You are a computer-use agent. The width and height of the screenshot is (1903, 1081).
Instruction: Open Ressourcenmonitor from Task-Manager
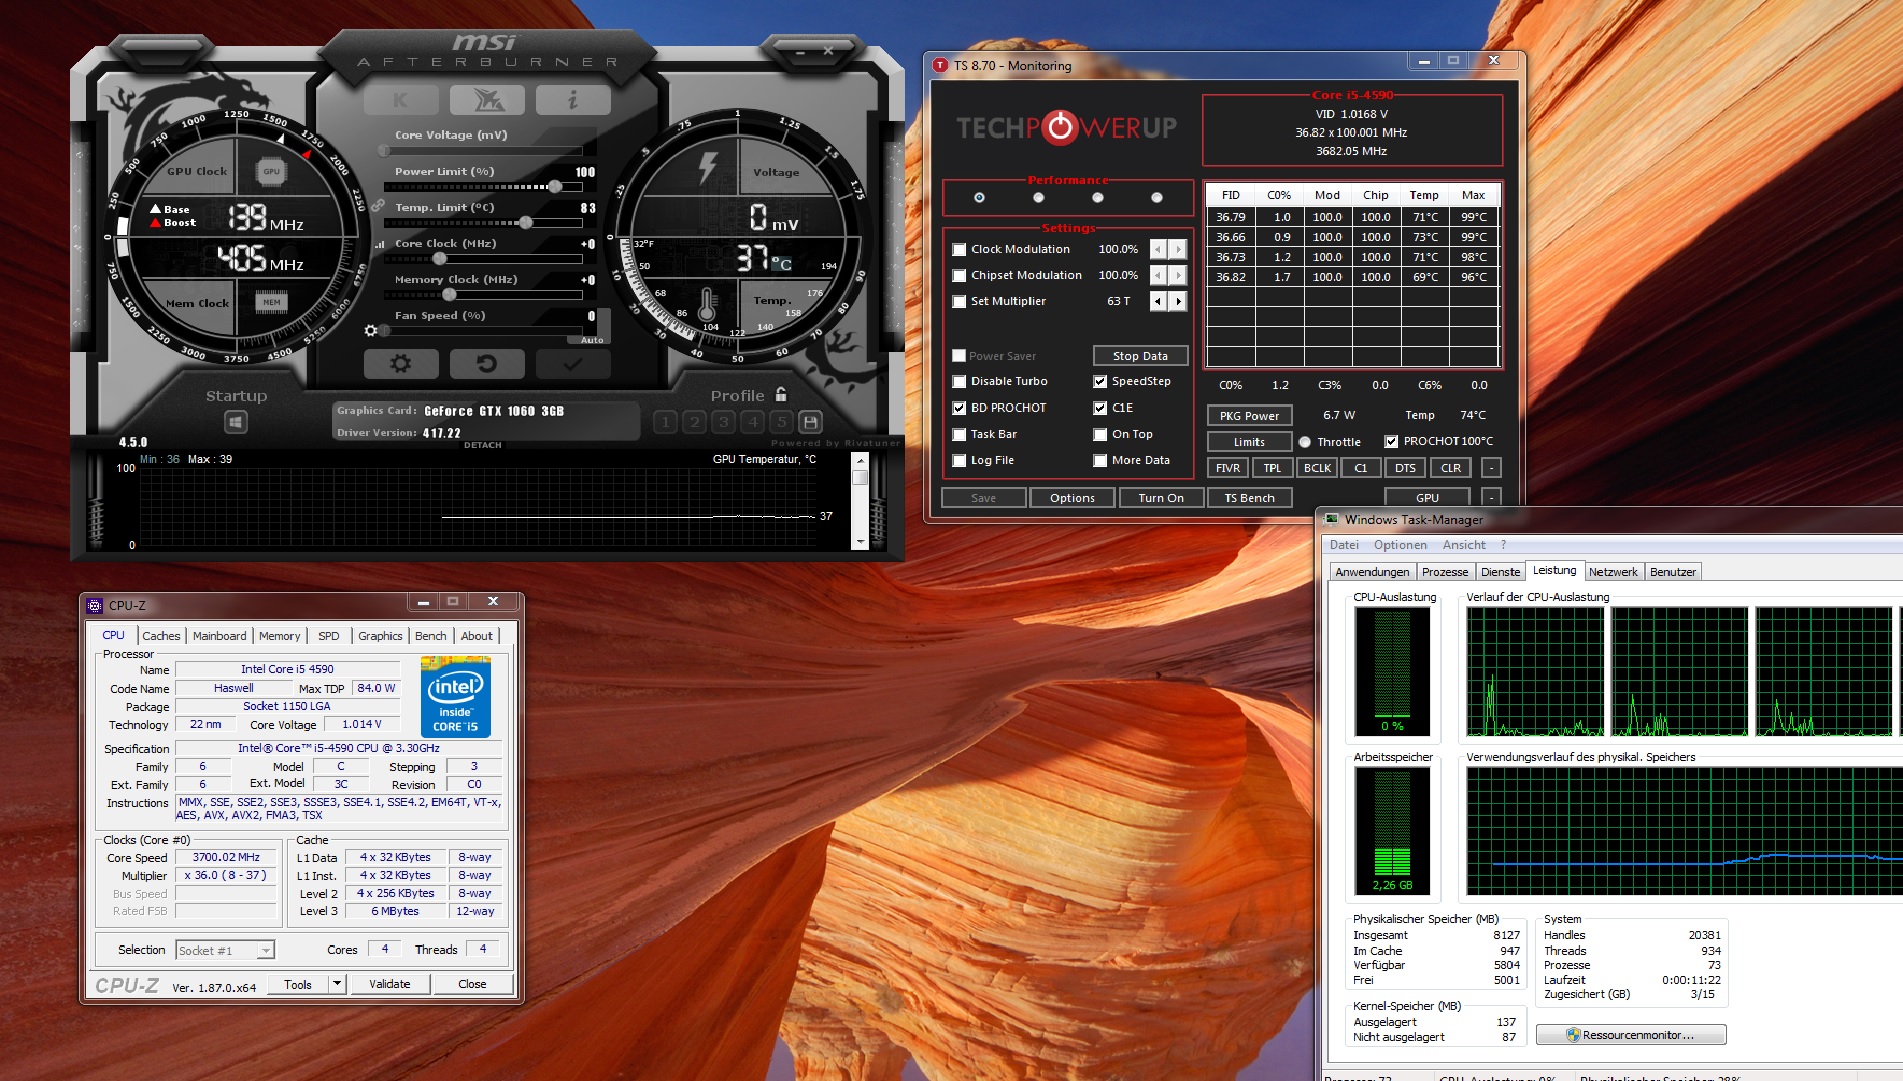coord(1631,1035)
